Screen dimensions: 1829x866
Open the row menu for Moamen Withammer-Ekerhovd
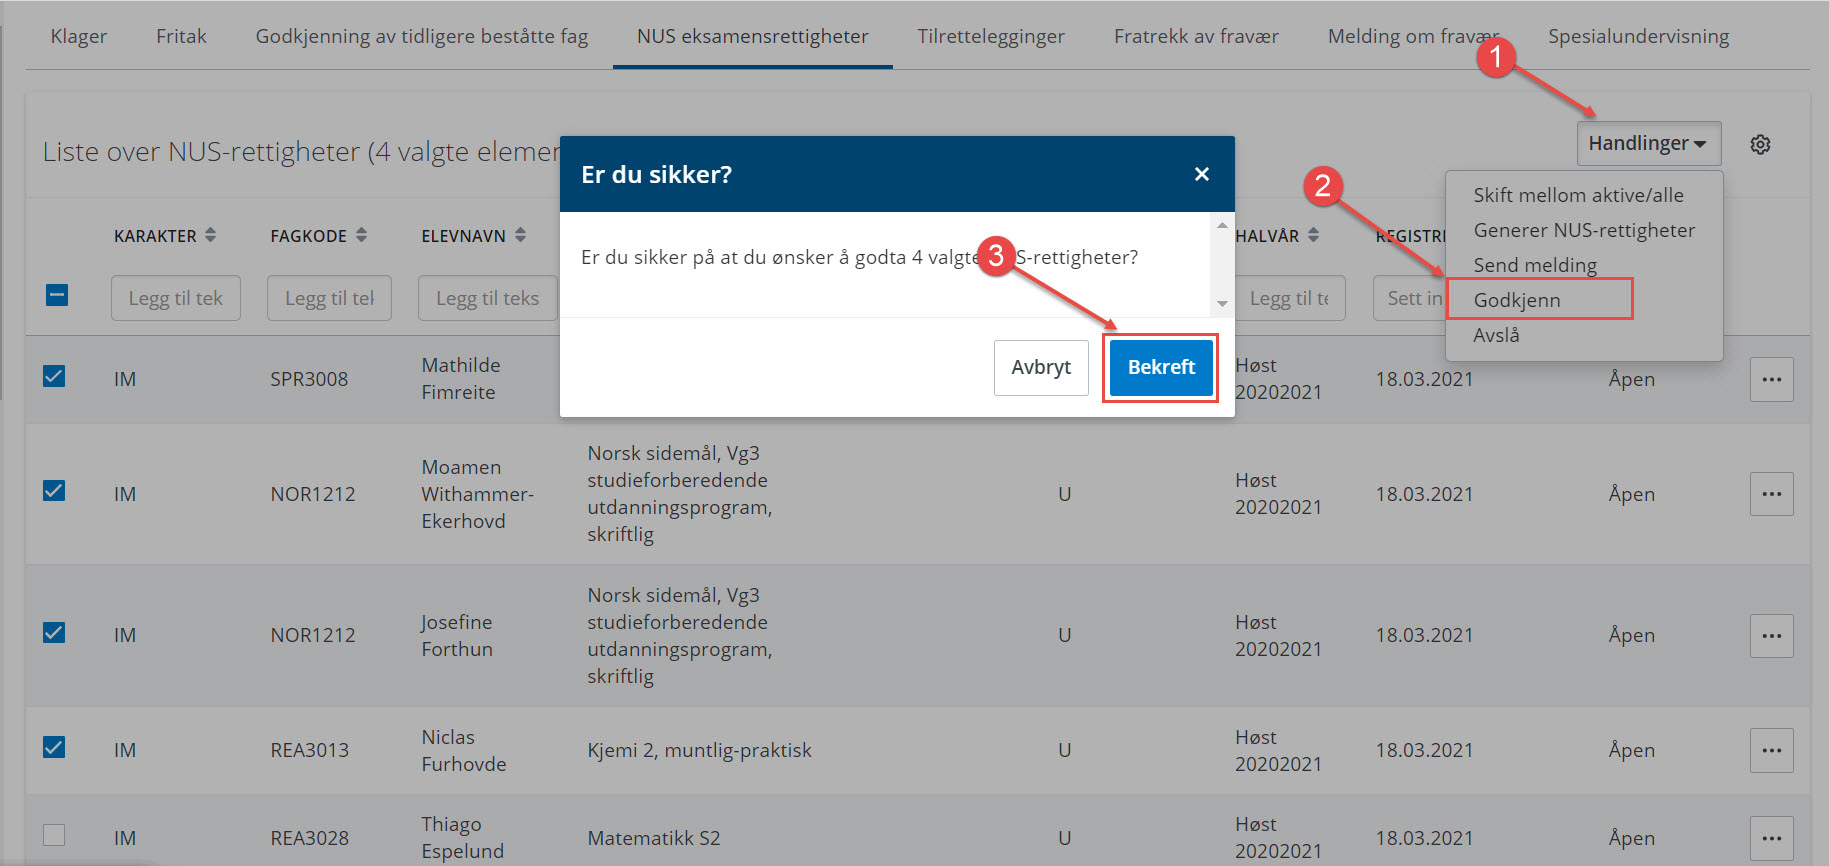click(x=1771, y=494)
